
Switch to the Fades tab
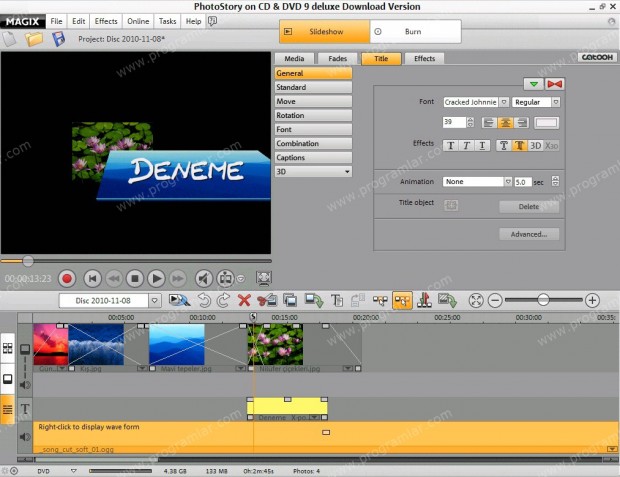337,59
